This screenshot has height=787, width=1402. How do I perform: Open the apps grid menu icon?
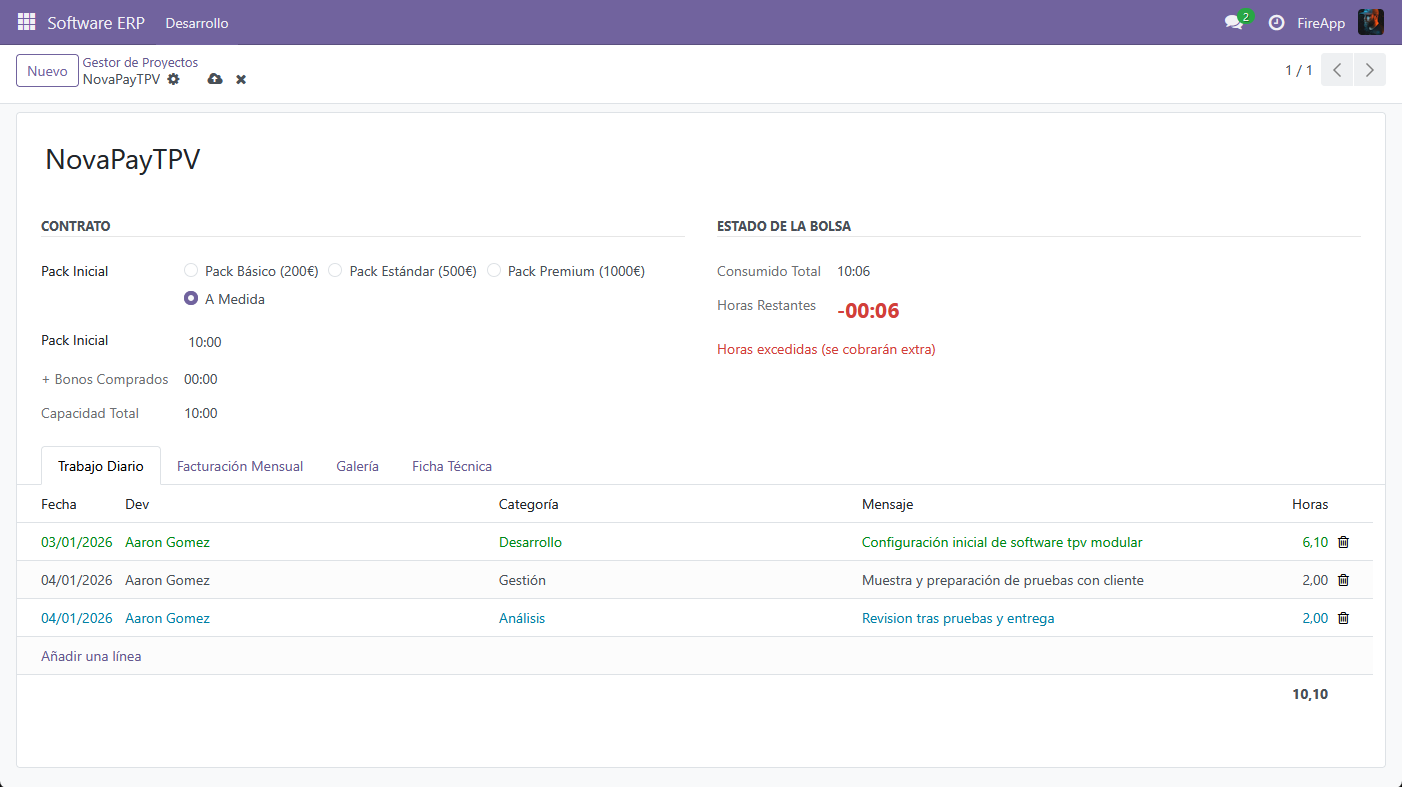click(x=26, y=22)
